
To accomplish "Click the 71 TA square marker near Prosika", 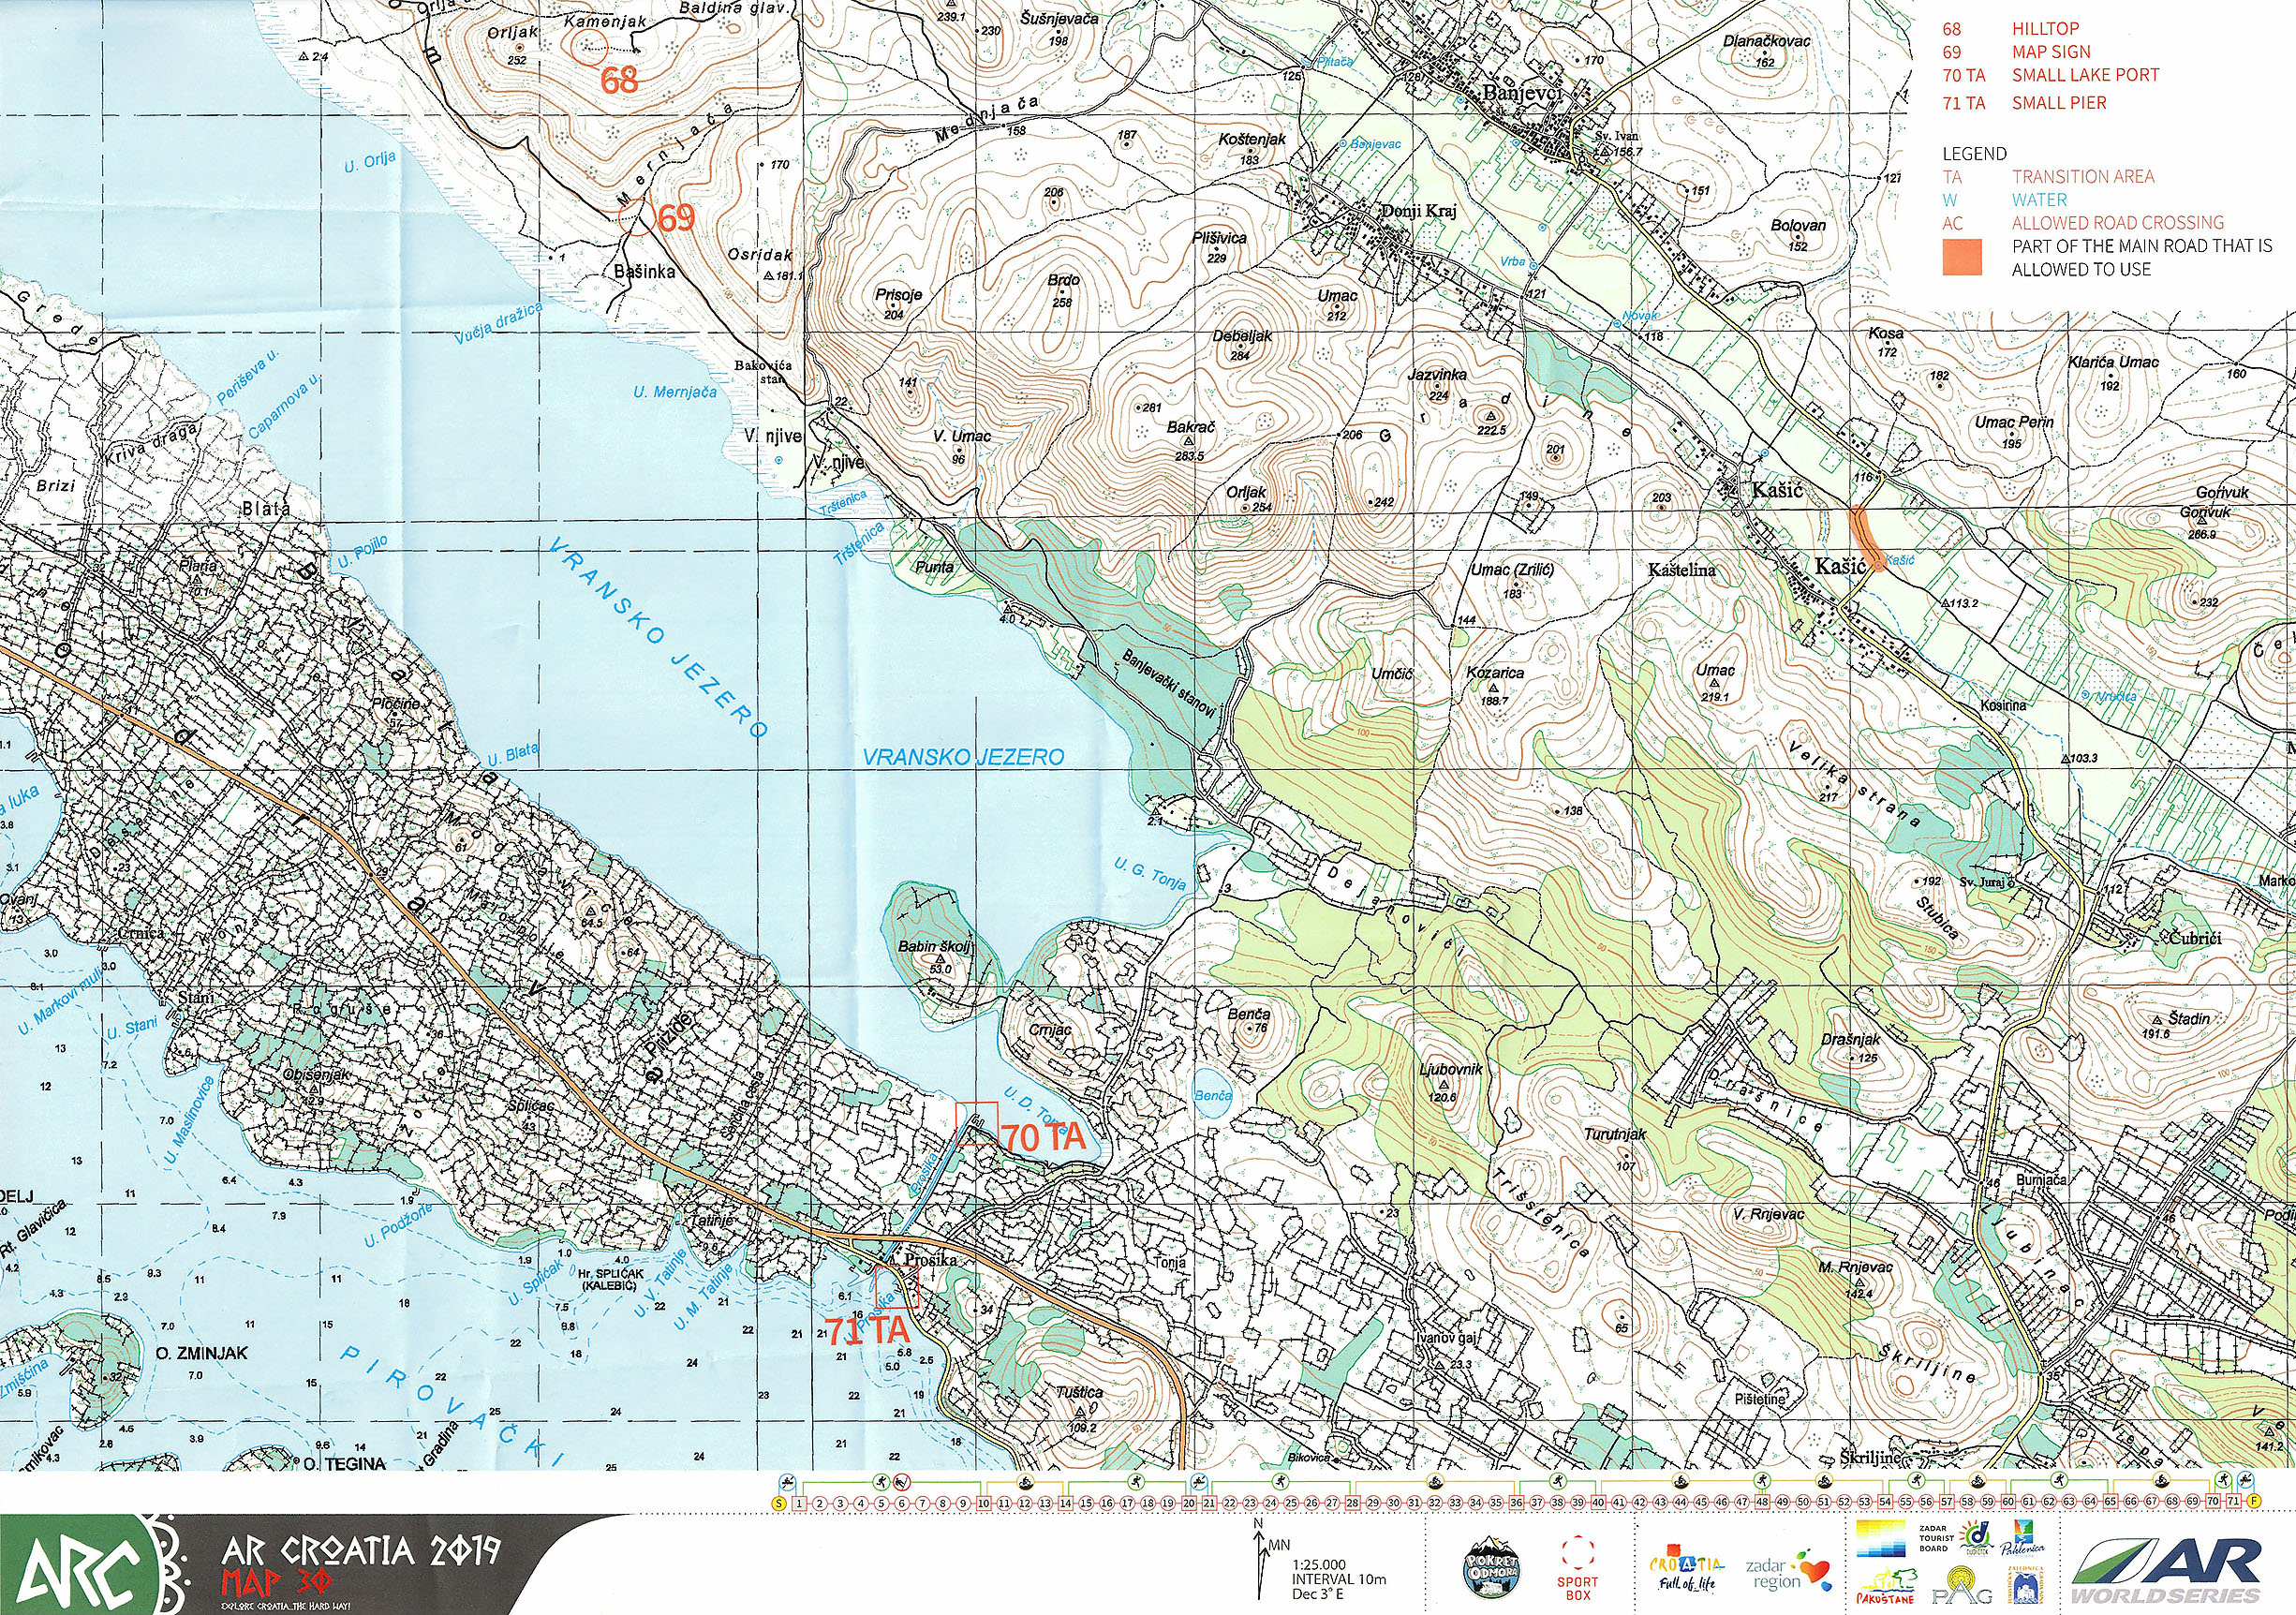I will (x=897, y=1287).
